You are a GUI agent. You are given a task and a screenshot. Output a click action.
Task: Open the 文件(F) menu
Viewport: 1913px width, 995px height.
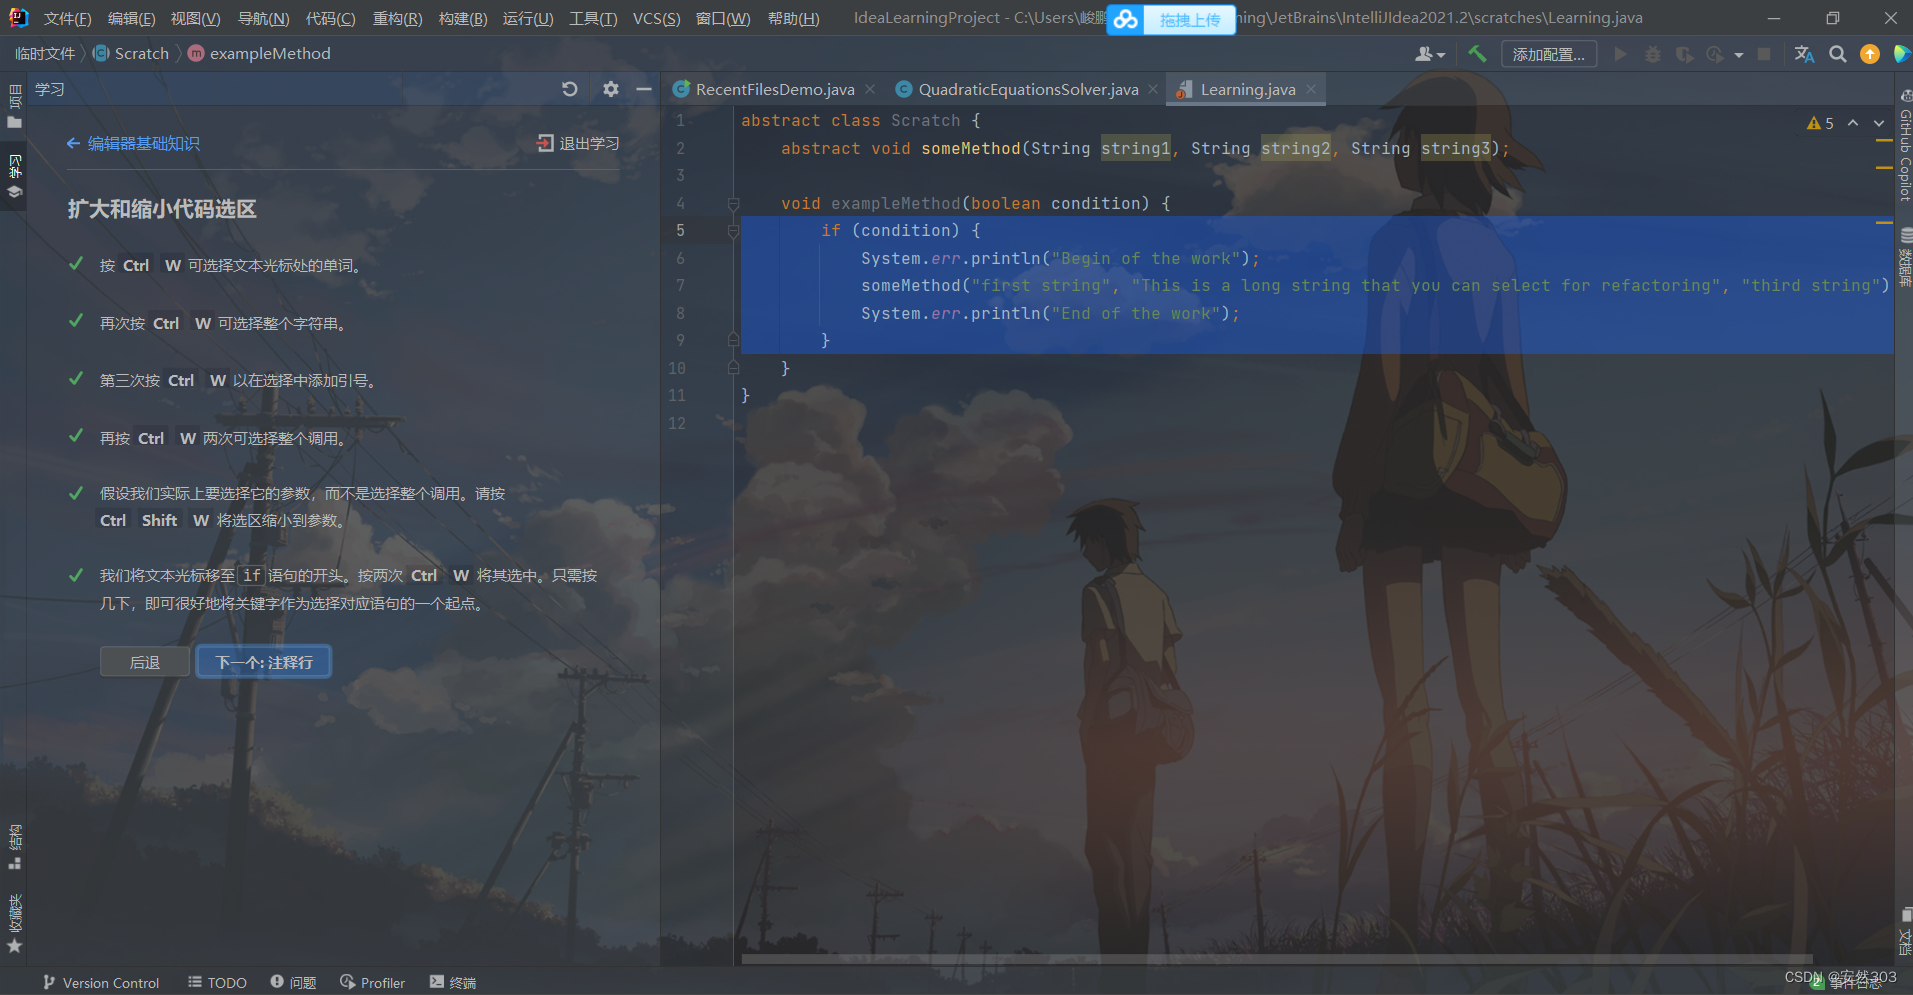pos(68,18)
